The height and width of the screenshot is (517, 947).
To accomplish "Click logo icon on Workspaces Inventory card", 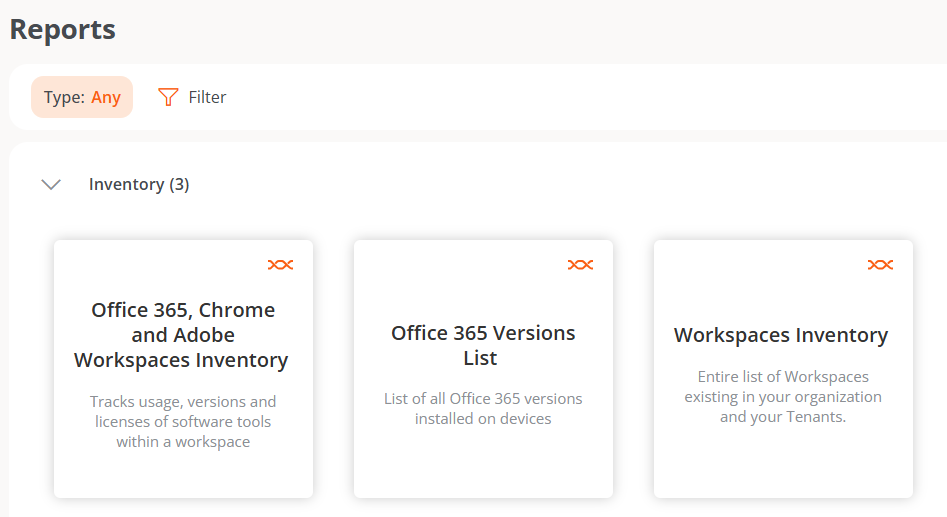I will tap(880, 265).
